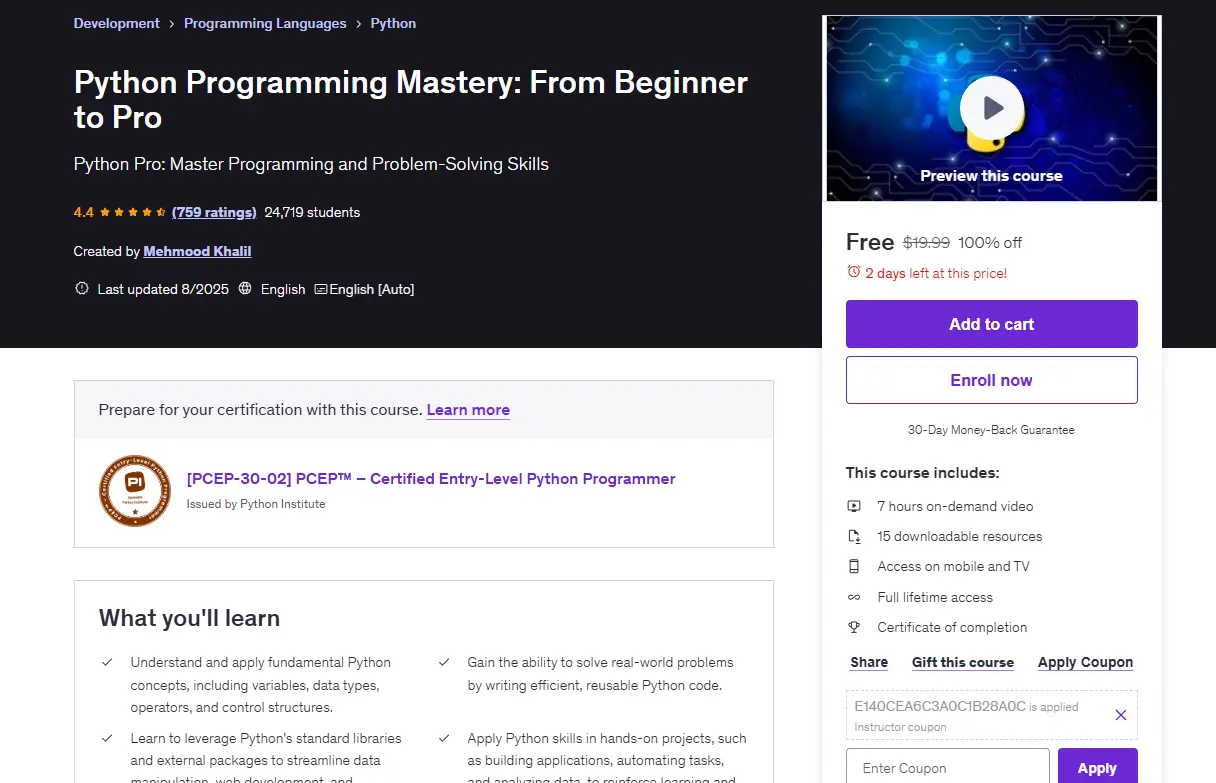This screenshot has width=1216, height=783.
Task: Click the globe language icon
Action: [245, 289]
